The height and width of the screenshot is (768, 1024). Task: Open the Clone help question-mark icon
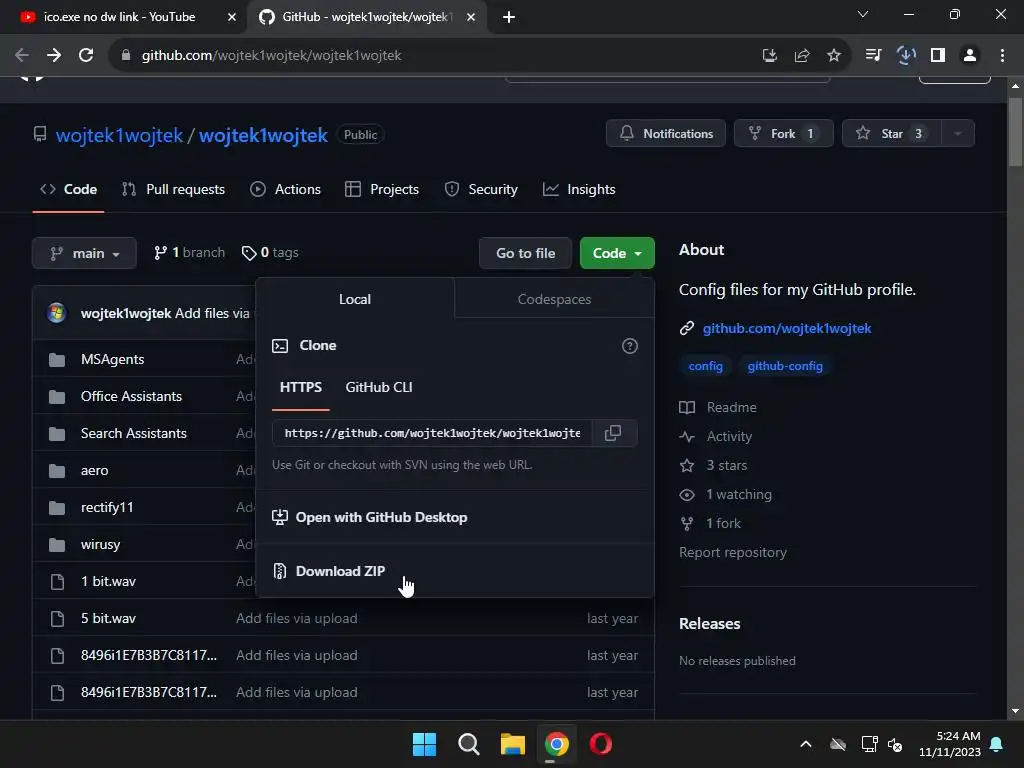[x=630, y=346]
